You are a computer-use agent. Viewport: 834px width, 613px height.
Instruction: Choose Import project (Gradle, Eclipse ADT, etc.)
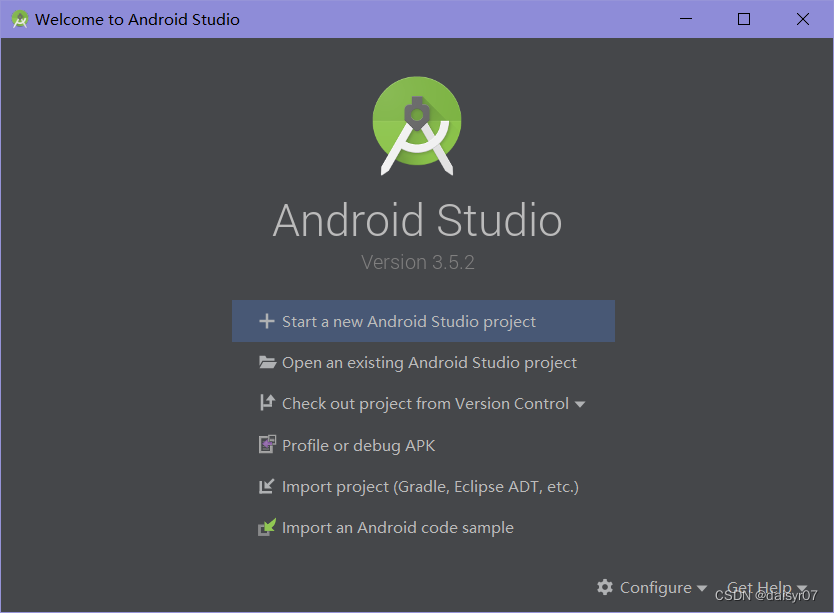point(423,486)
